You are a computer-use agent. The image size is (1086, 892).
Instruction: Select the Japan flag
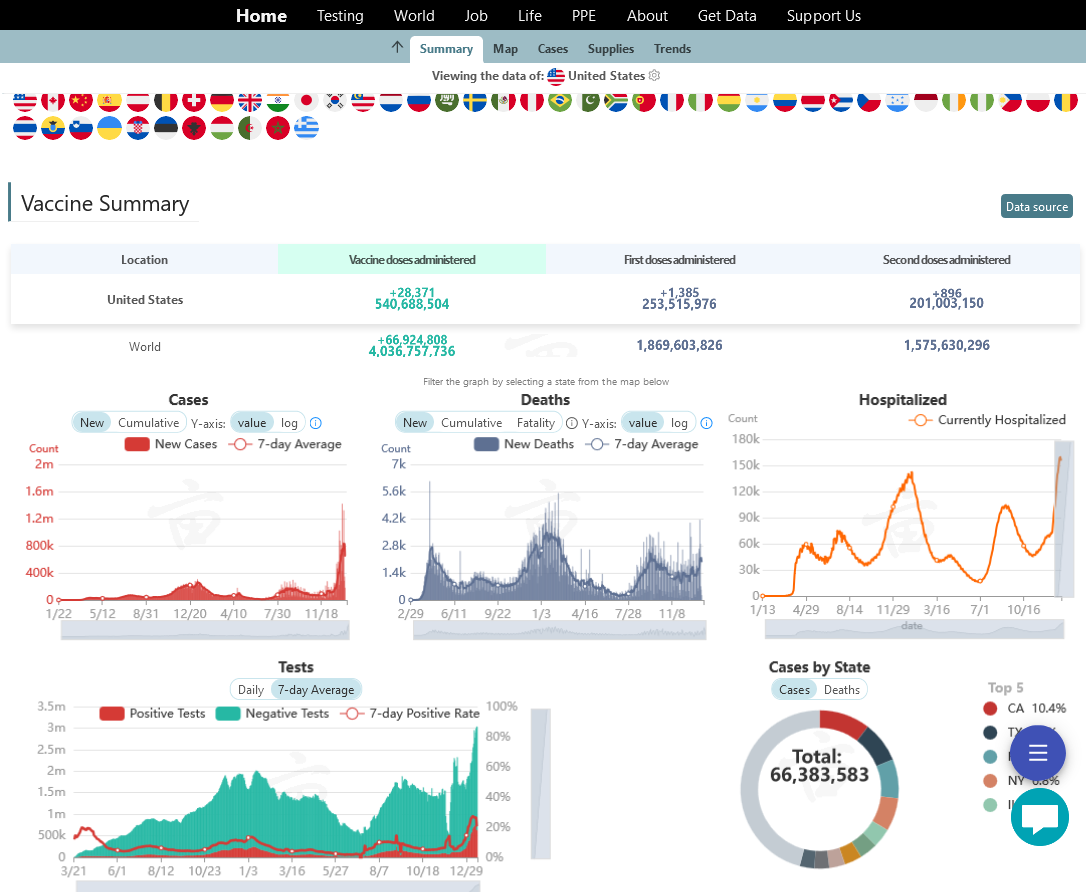[306, 101]
